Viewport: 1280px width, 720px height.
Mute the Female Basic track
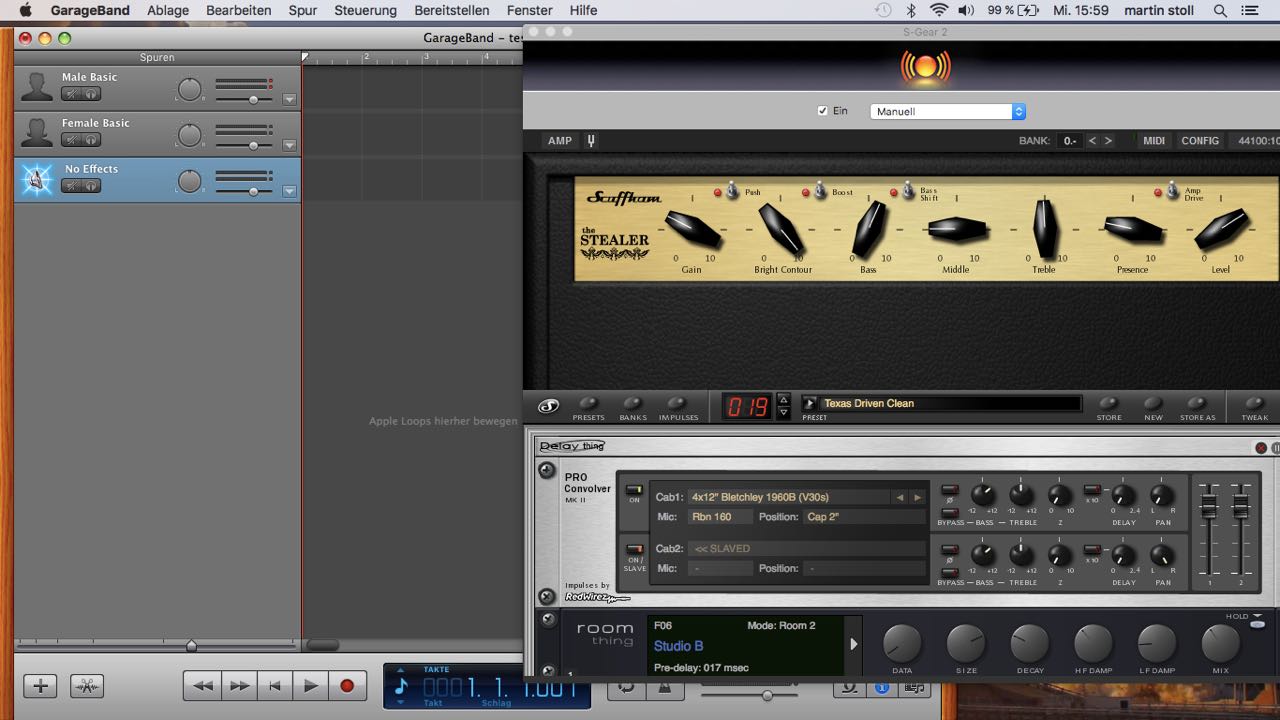71,140
